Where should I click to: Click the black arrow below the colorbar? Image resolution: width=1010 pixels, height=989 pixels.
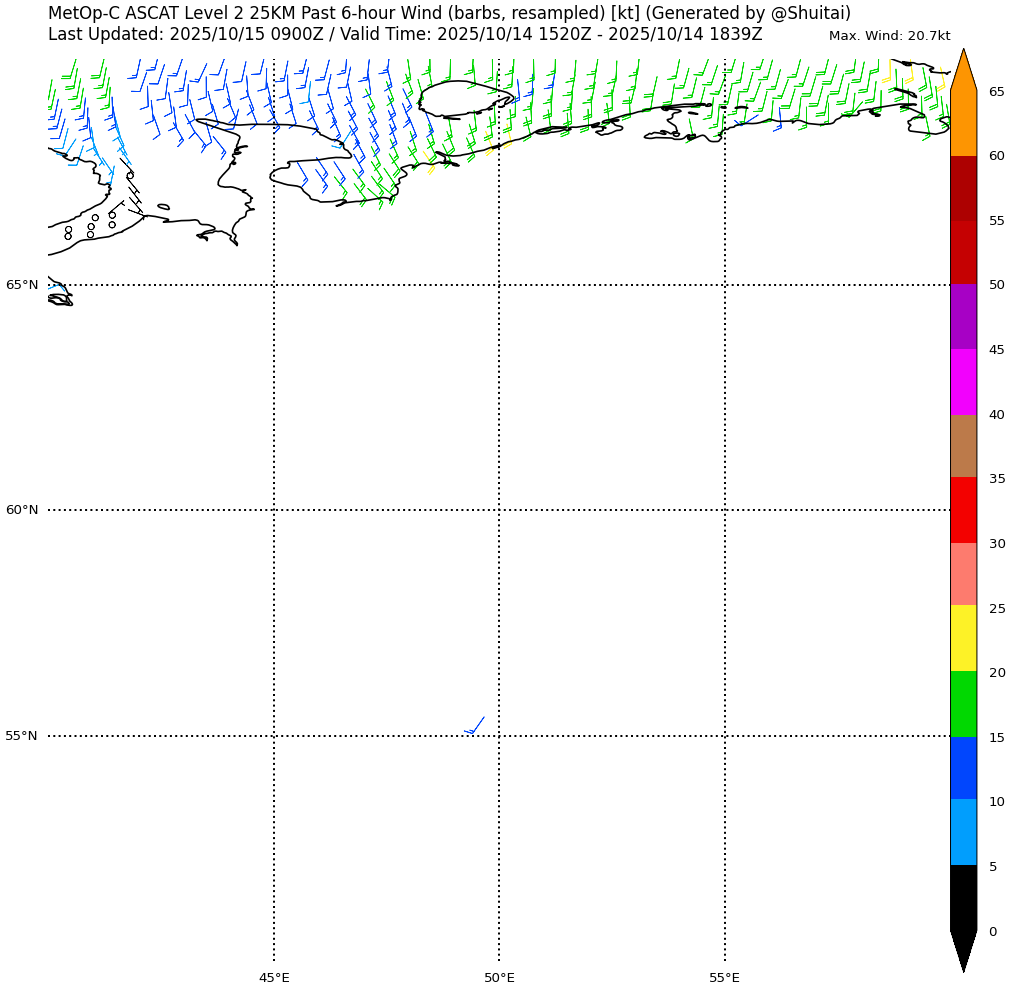point(963,950)
